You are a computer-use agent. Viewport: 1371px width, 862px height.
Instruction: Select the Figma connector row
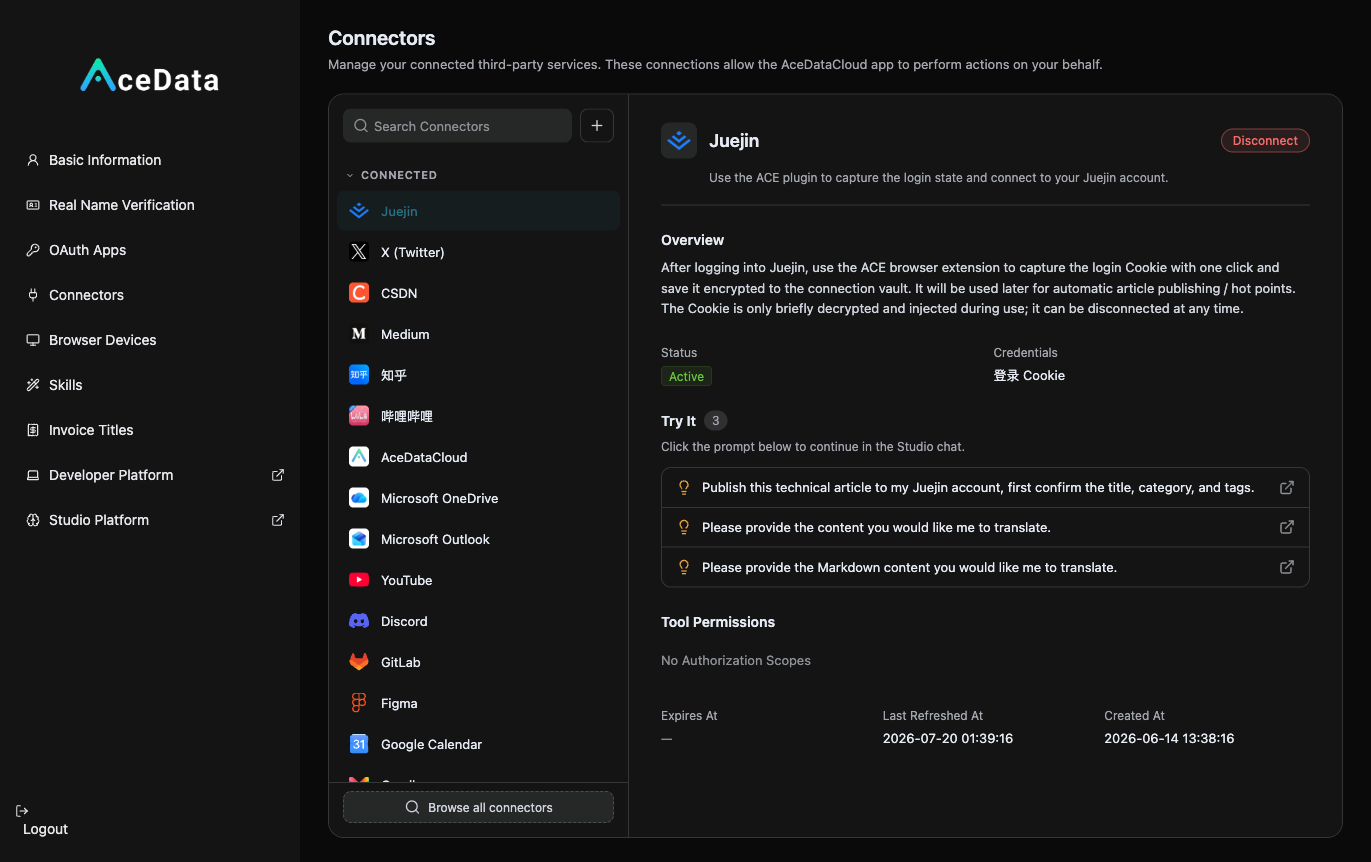pyautogui.click(x=478, y=703)
